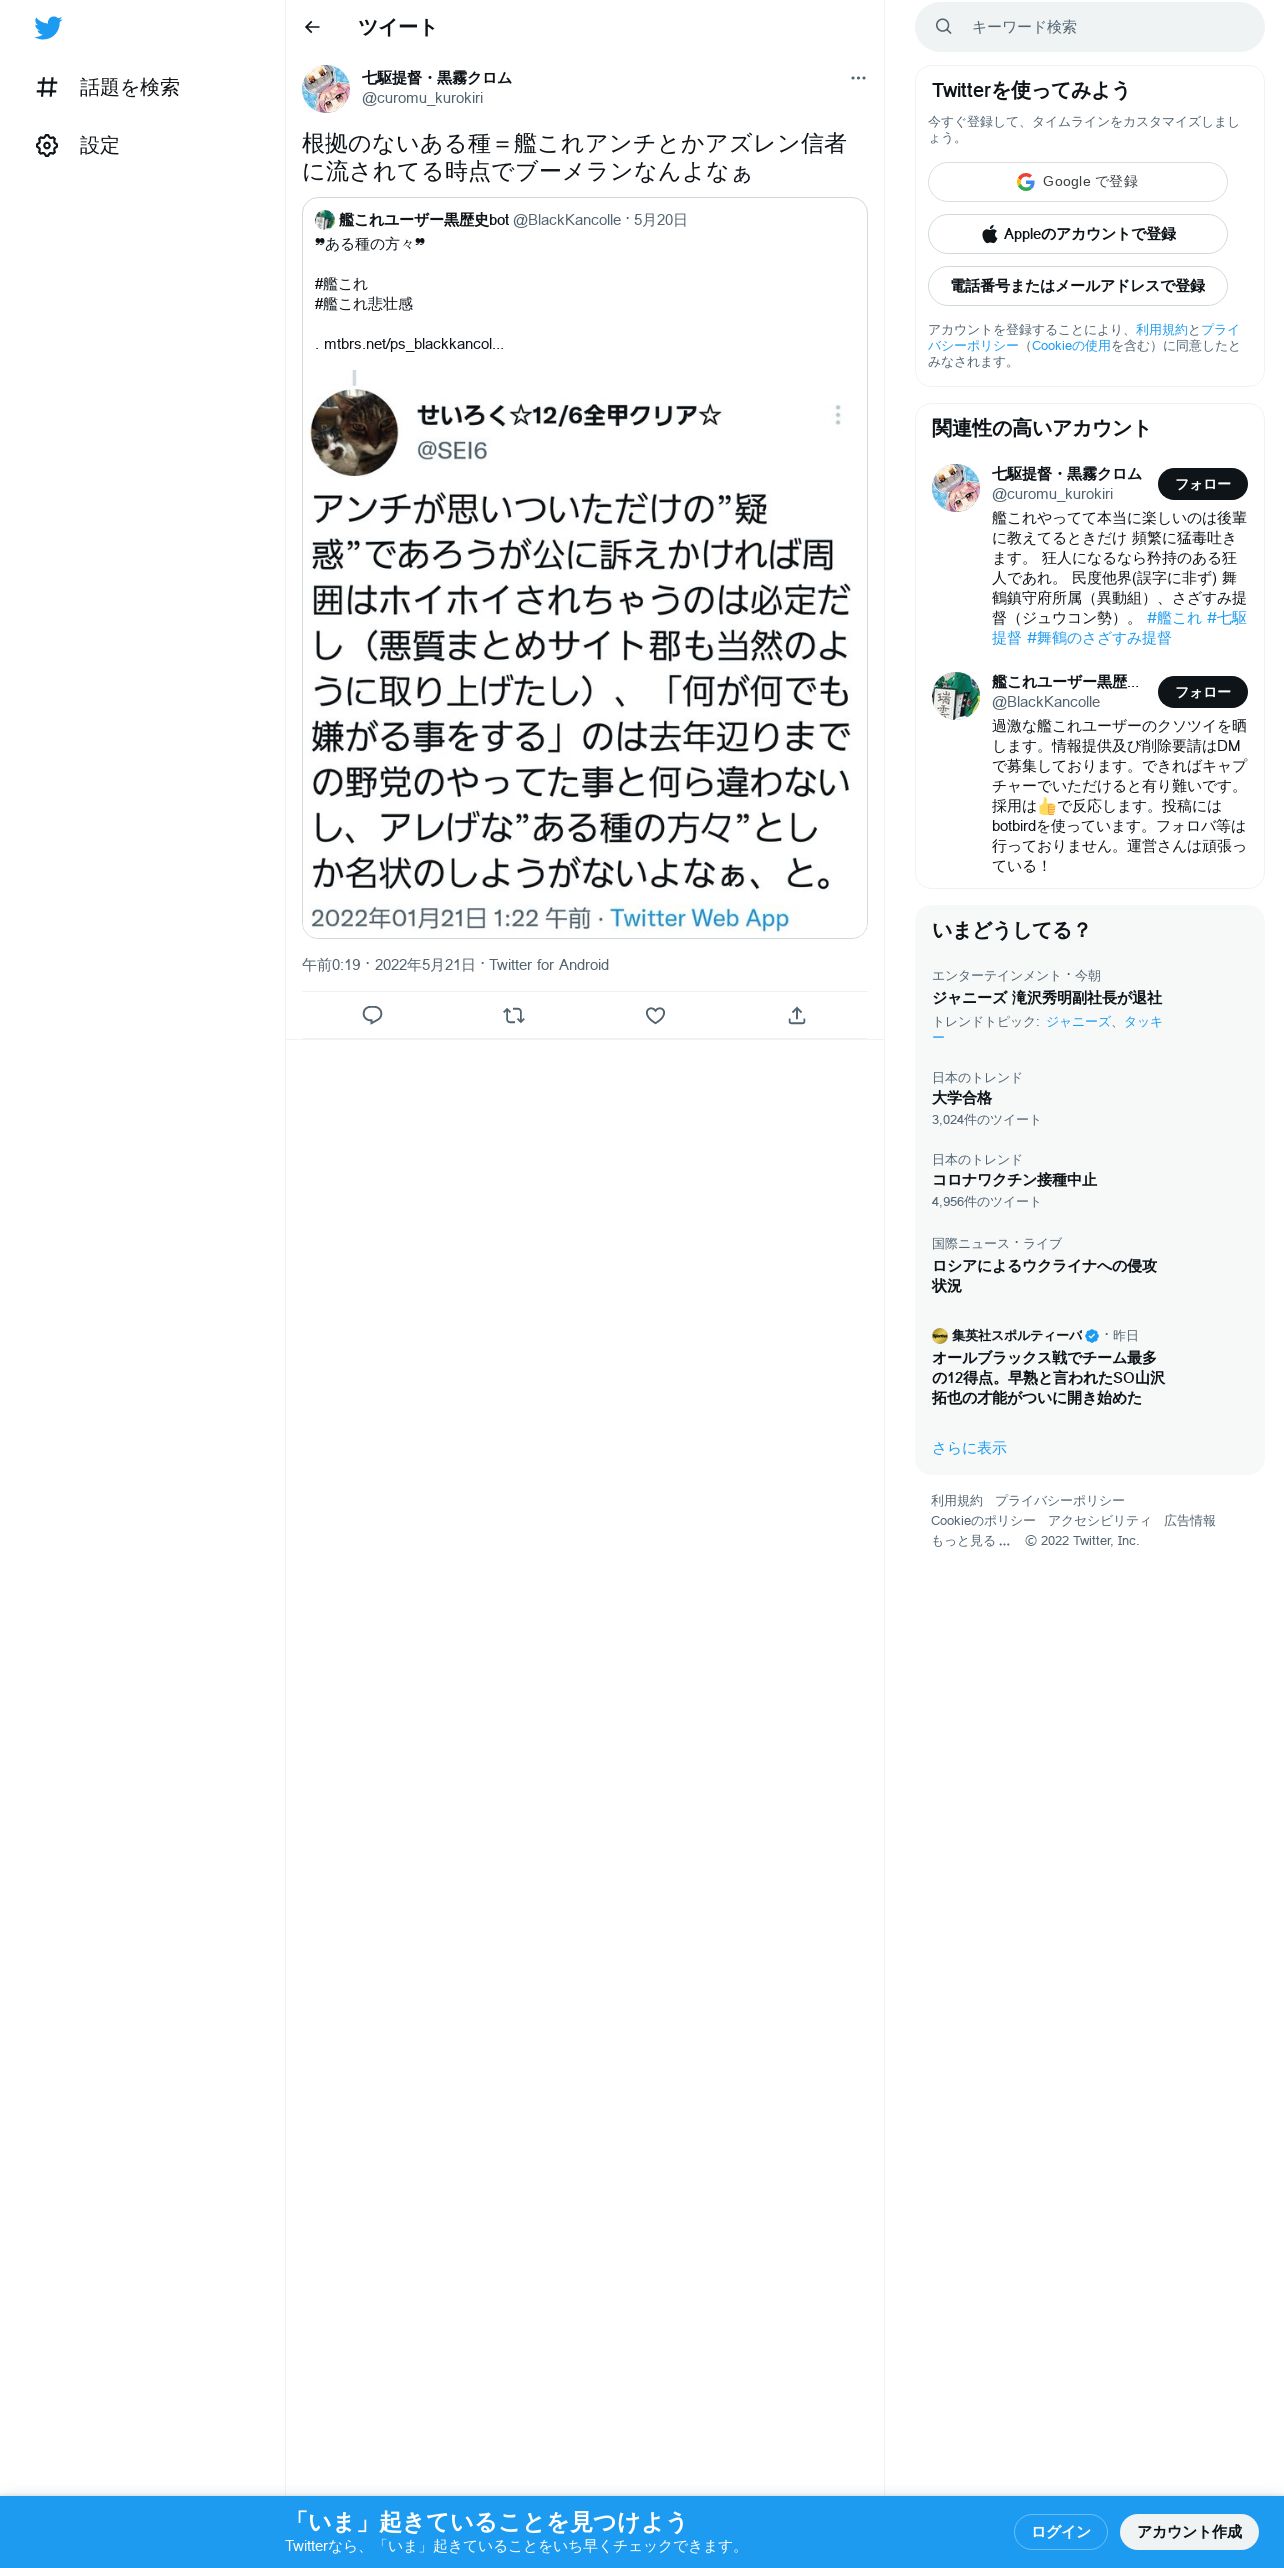1284x2568 pixels.
Task: Go back with the arrow icon
Action: [x=312, y=27]
